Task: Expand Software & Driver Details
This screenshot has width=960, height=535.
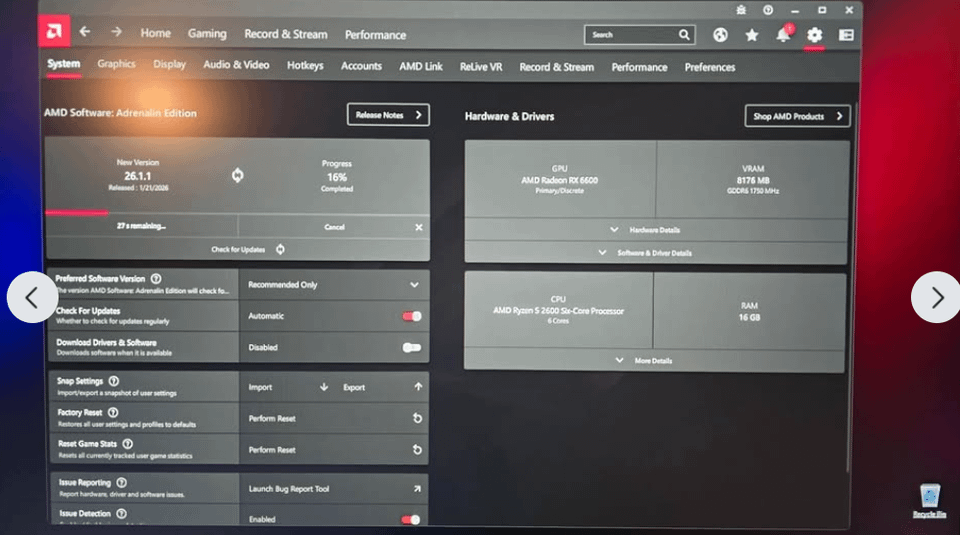Action: [656, 253]
